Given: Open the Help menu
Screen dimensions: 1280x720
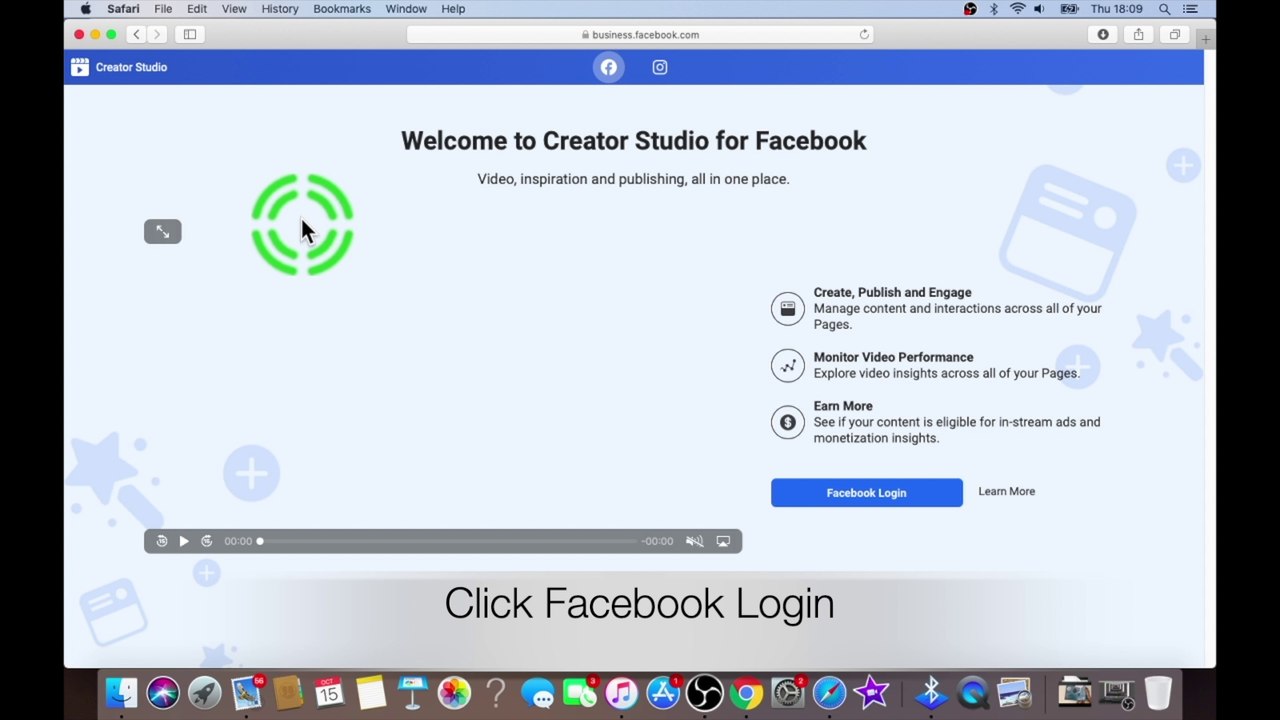Looking at the screenshot, I should tap(453, 9).
